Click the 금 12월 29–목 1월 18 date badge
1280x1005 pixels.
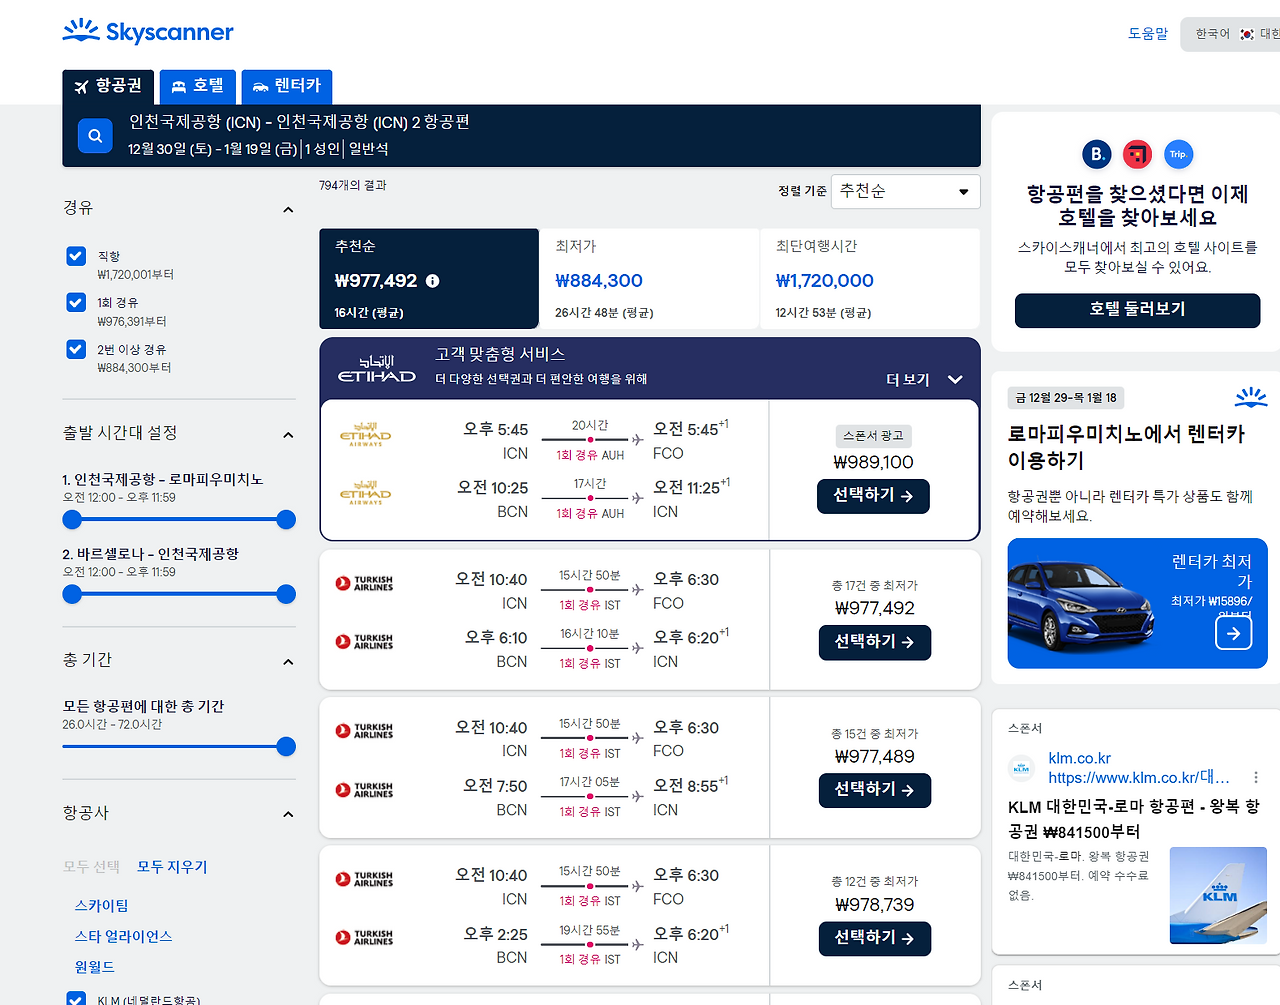[1066, 398]
